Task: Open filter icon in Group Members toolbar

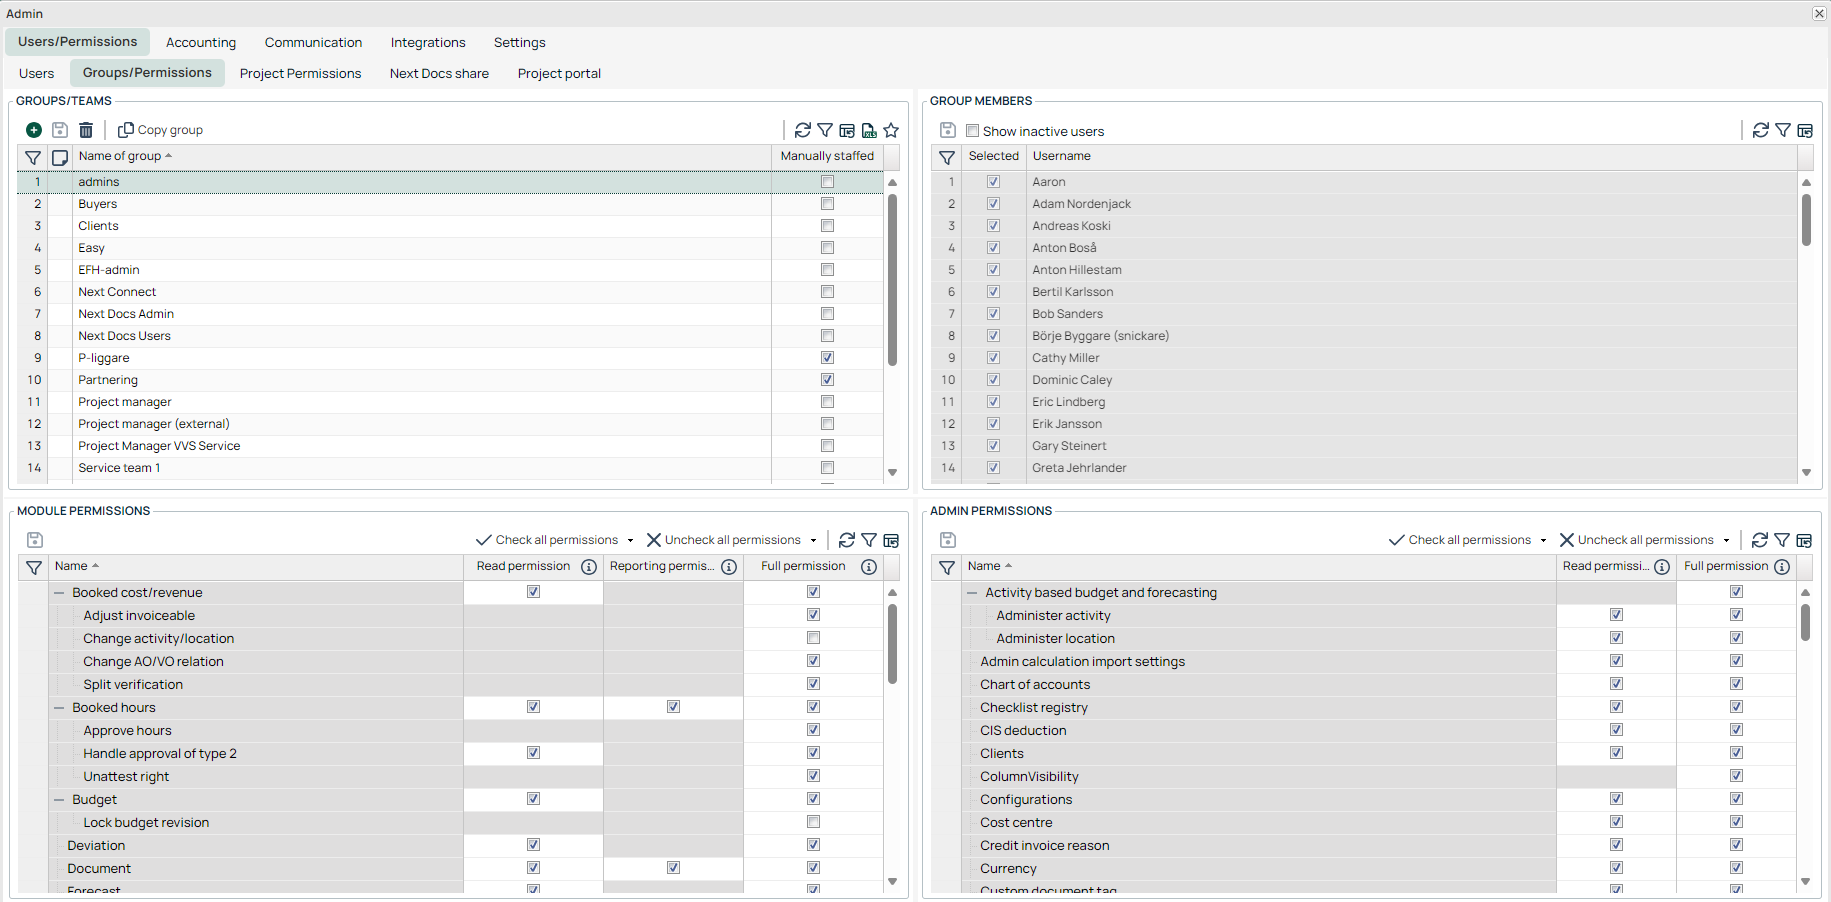Action: click(x=1783, y=130)
